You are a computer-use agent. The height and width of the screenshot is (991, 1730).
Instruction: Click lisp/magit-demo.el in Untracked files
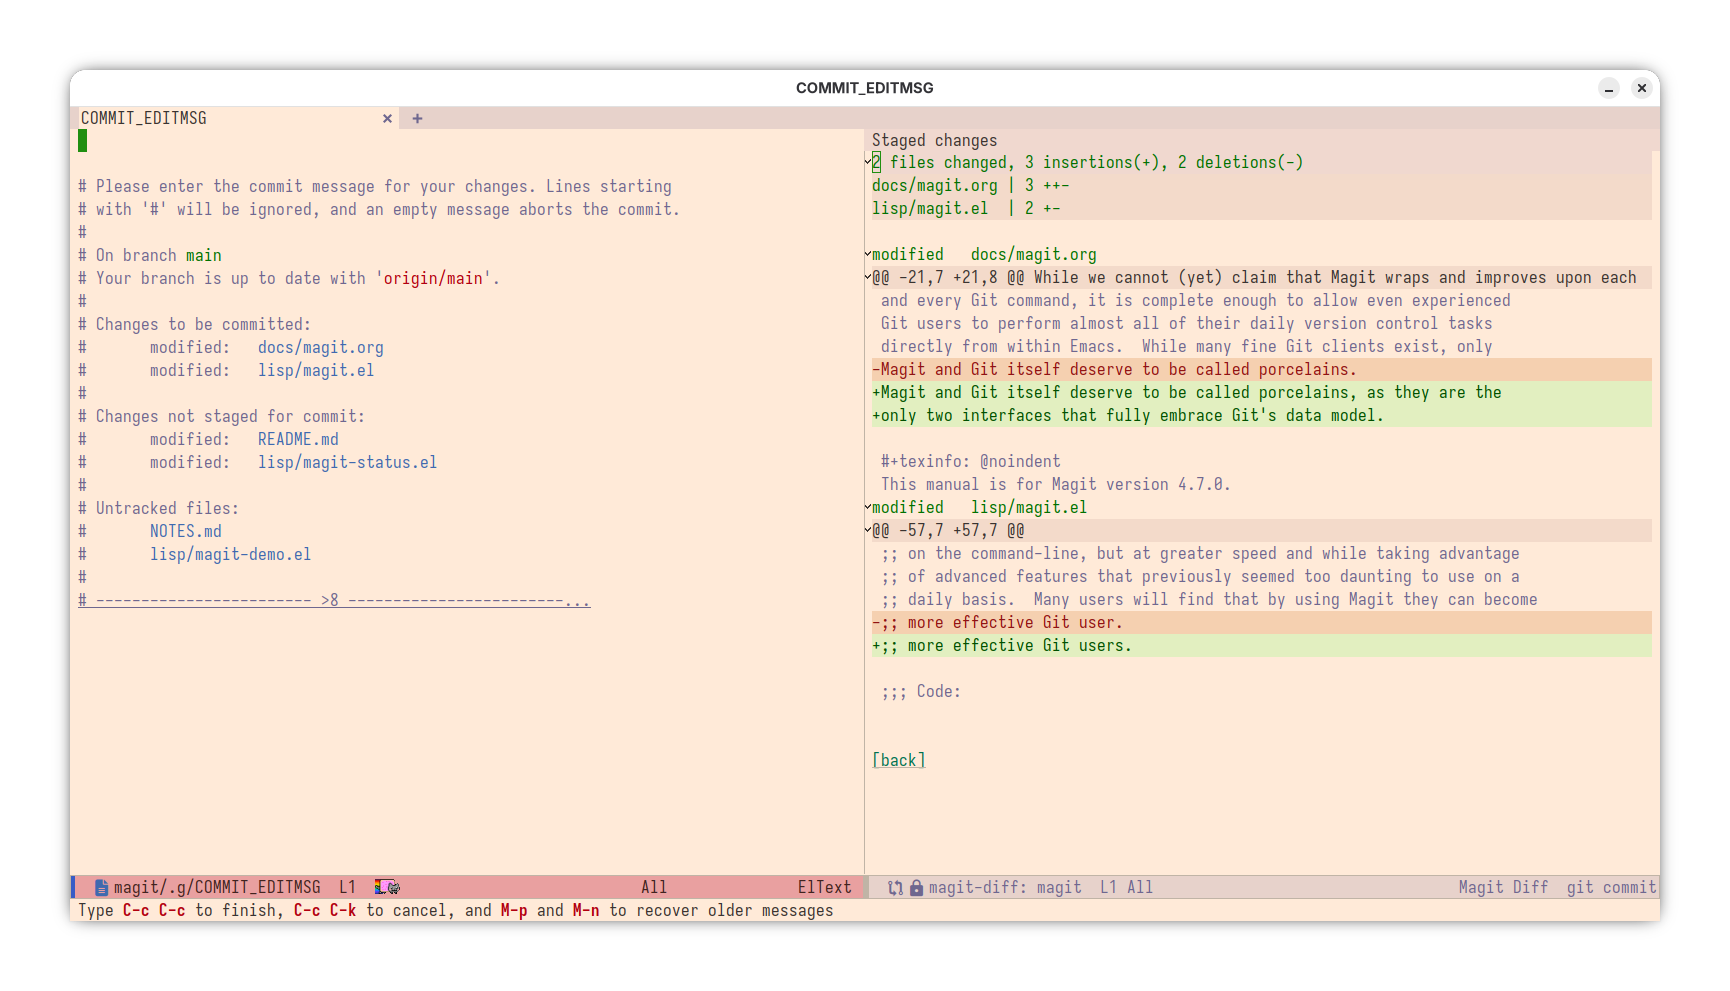click(231, 554)
